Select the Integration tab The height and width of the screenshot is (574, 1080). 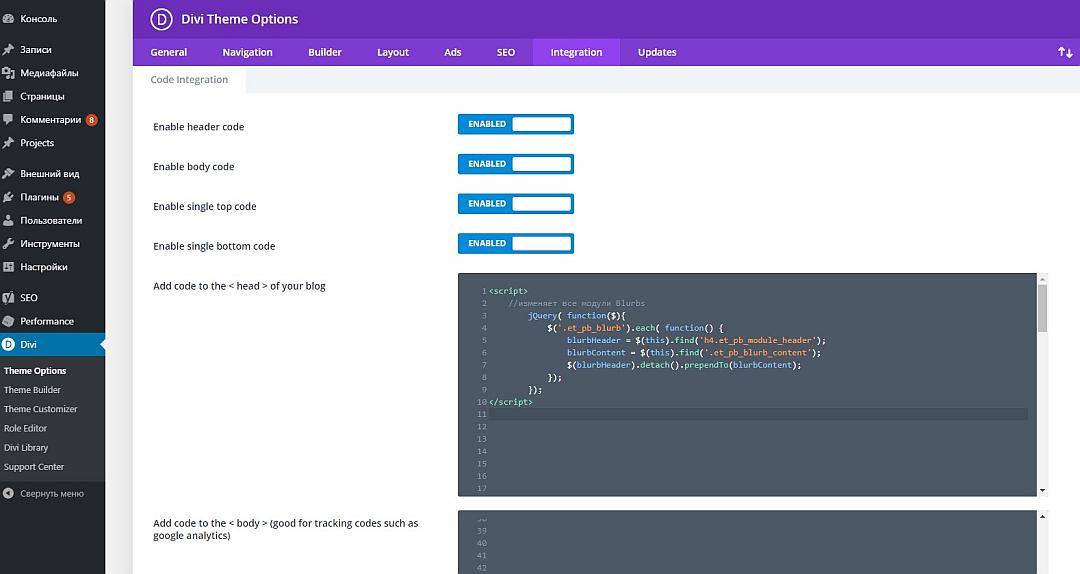point(577,52)
